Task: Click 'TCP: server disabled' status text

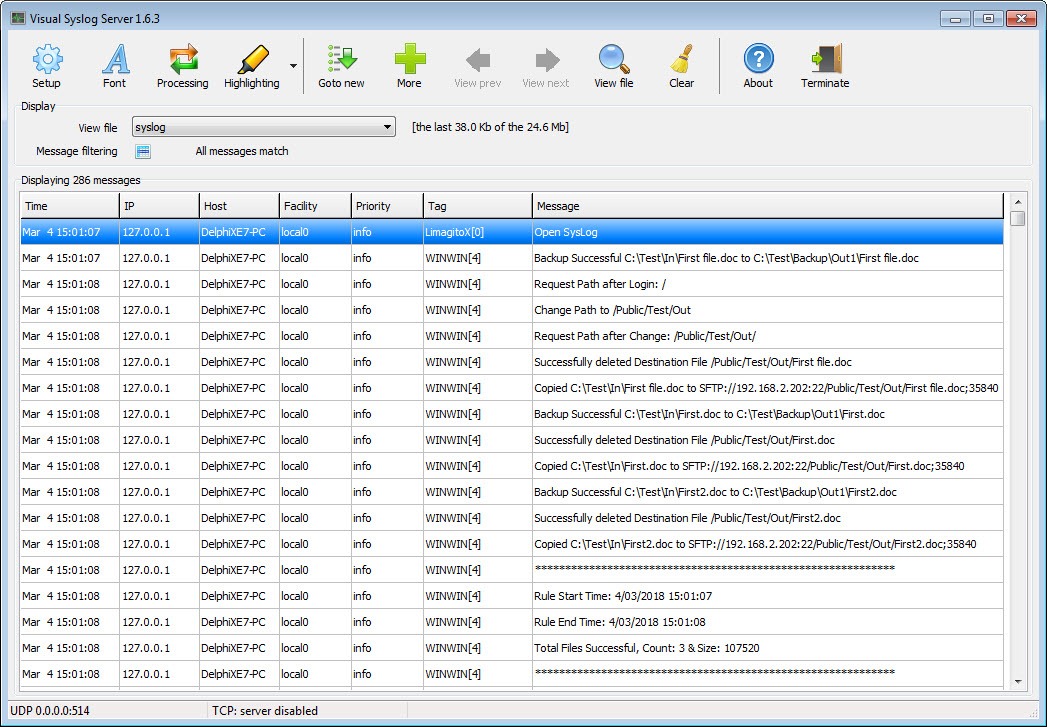Action: pos(265,711)
